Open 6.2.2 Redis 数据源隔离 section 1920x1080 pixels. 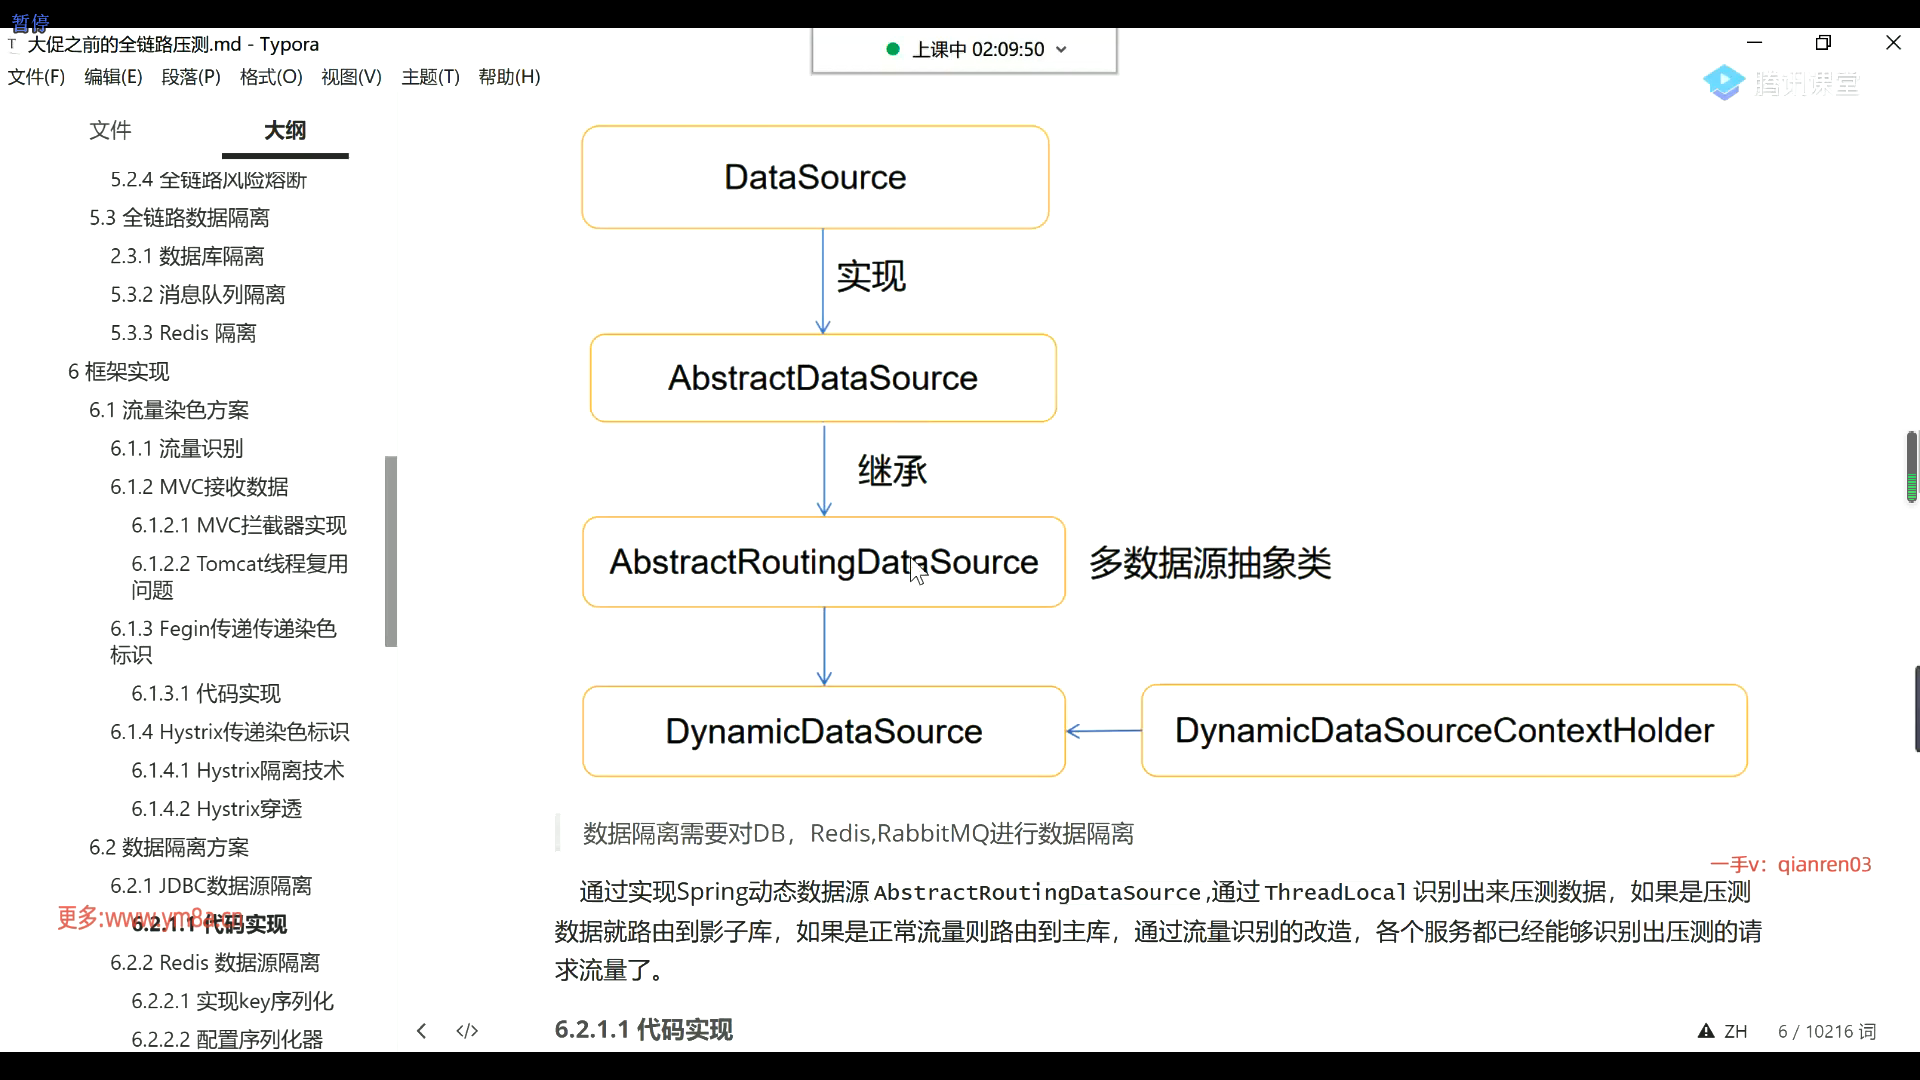(215, 963)
